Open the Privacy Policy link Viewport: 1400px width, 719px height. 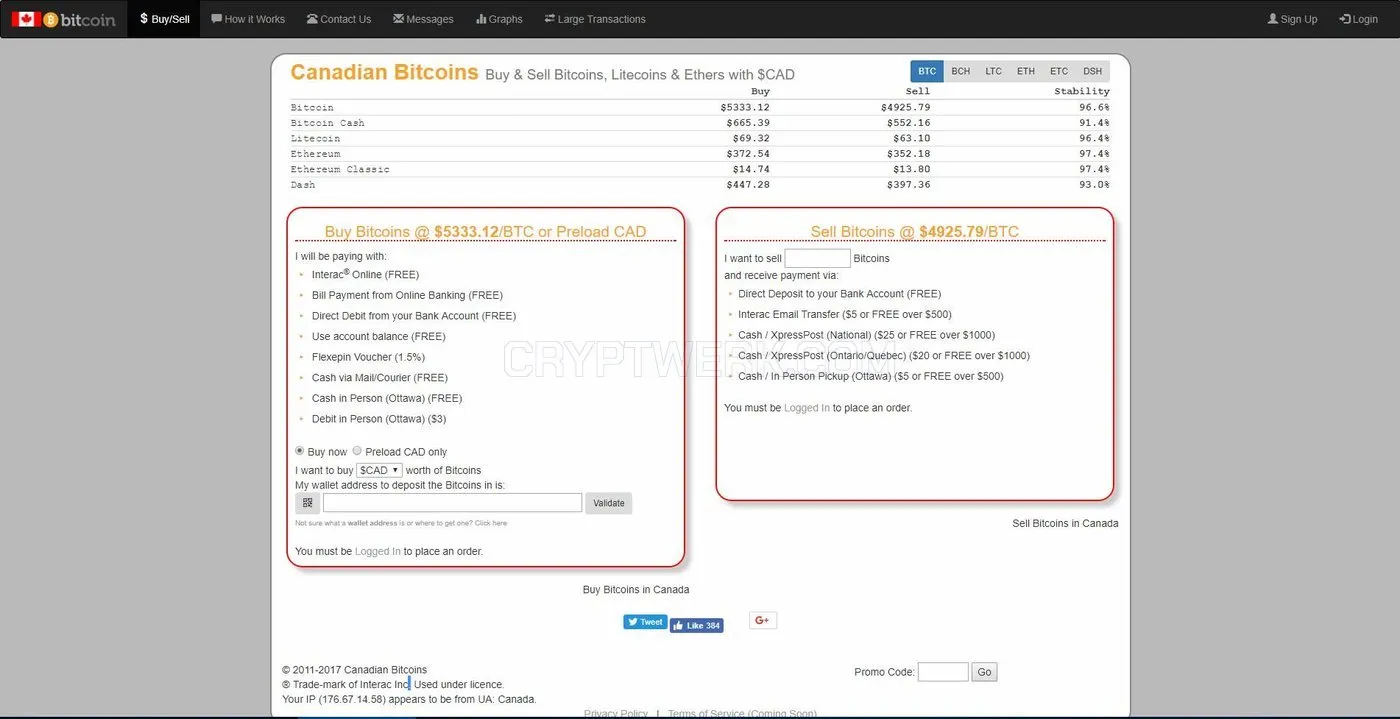616,713
